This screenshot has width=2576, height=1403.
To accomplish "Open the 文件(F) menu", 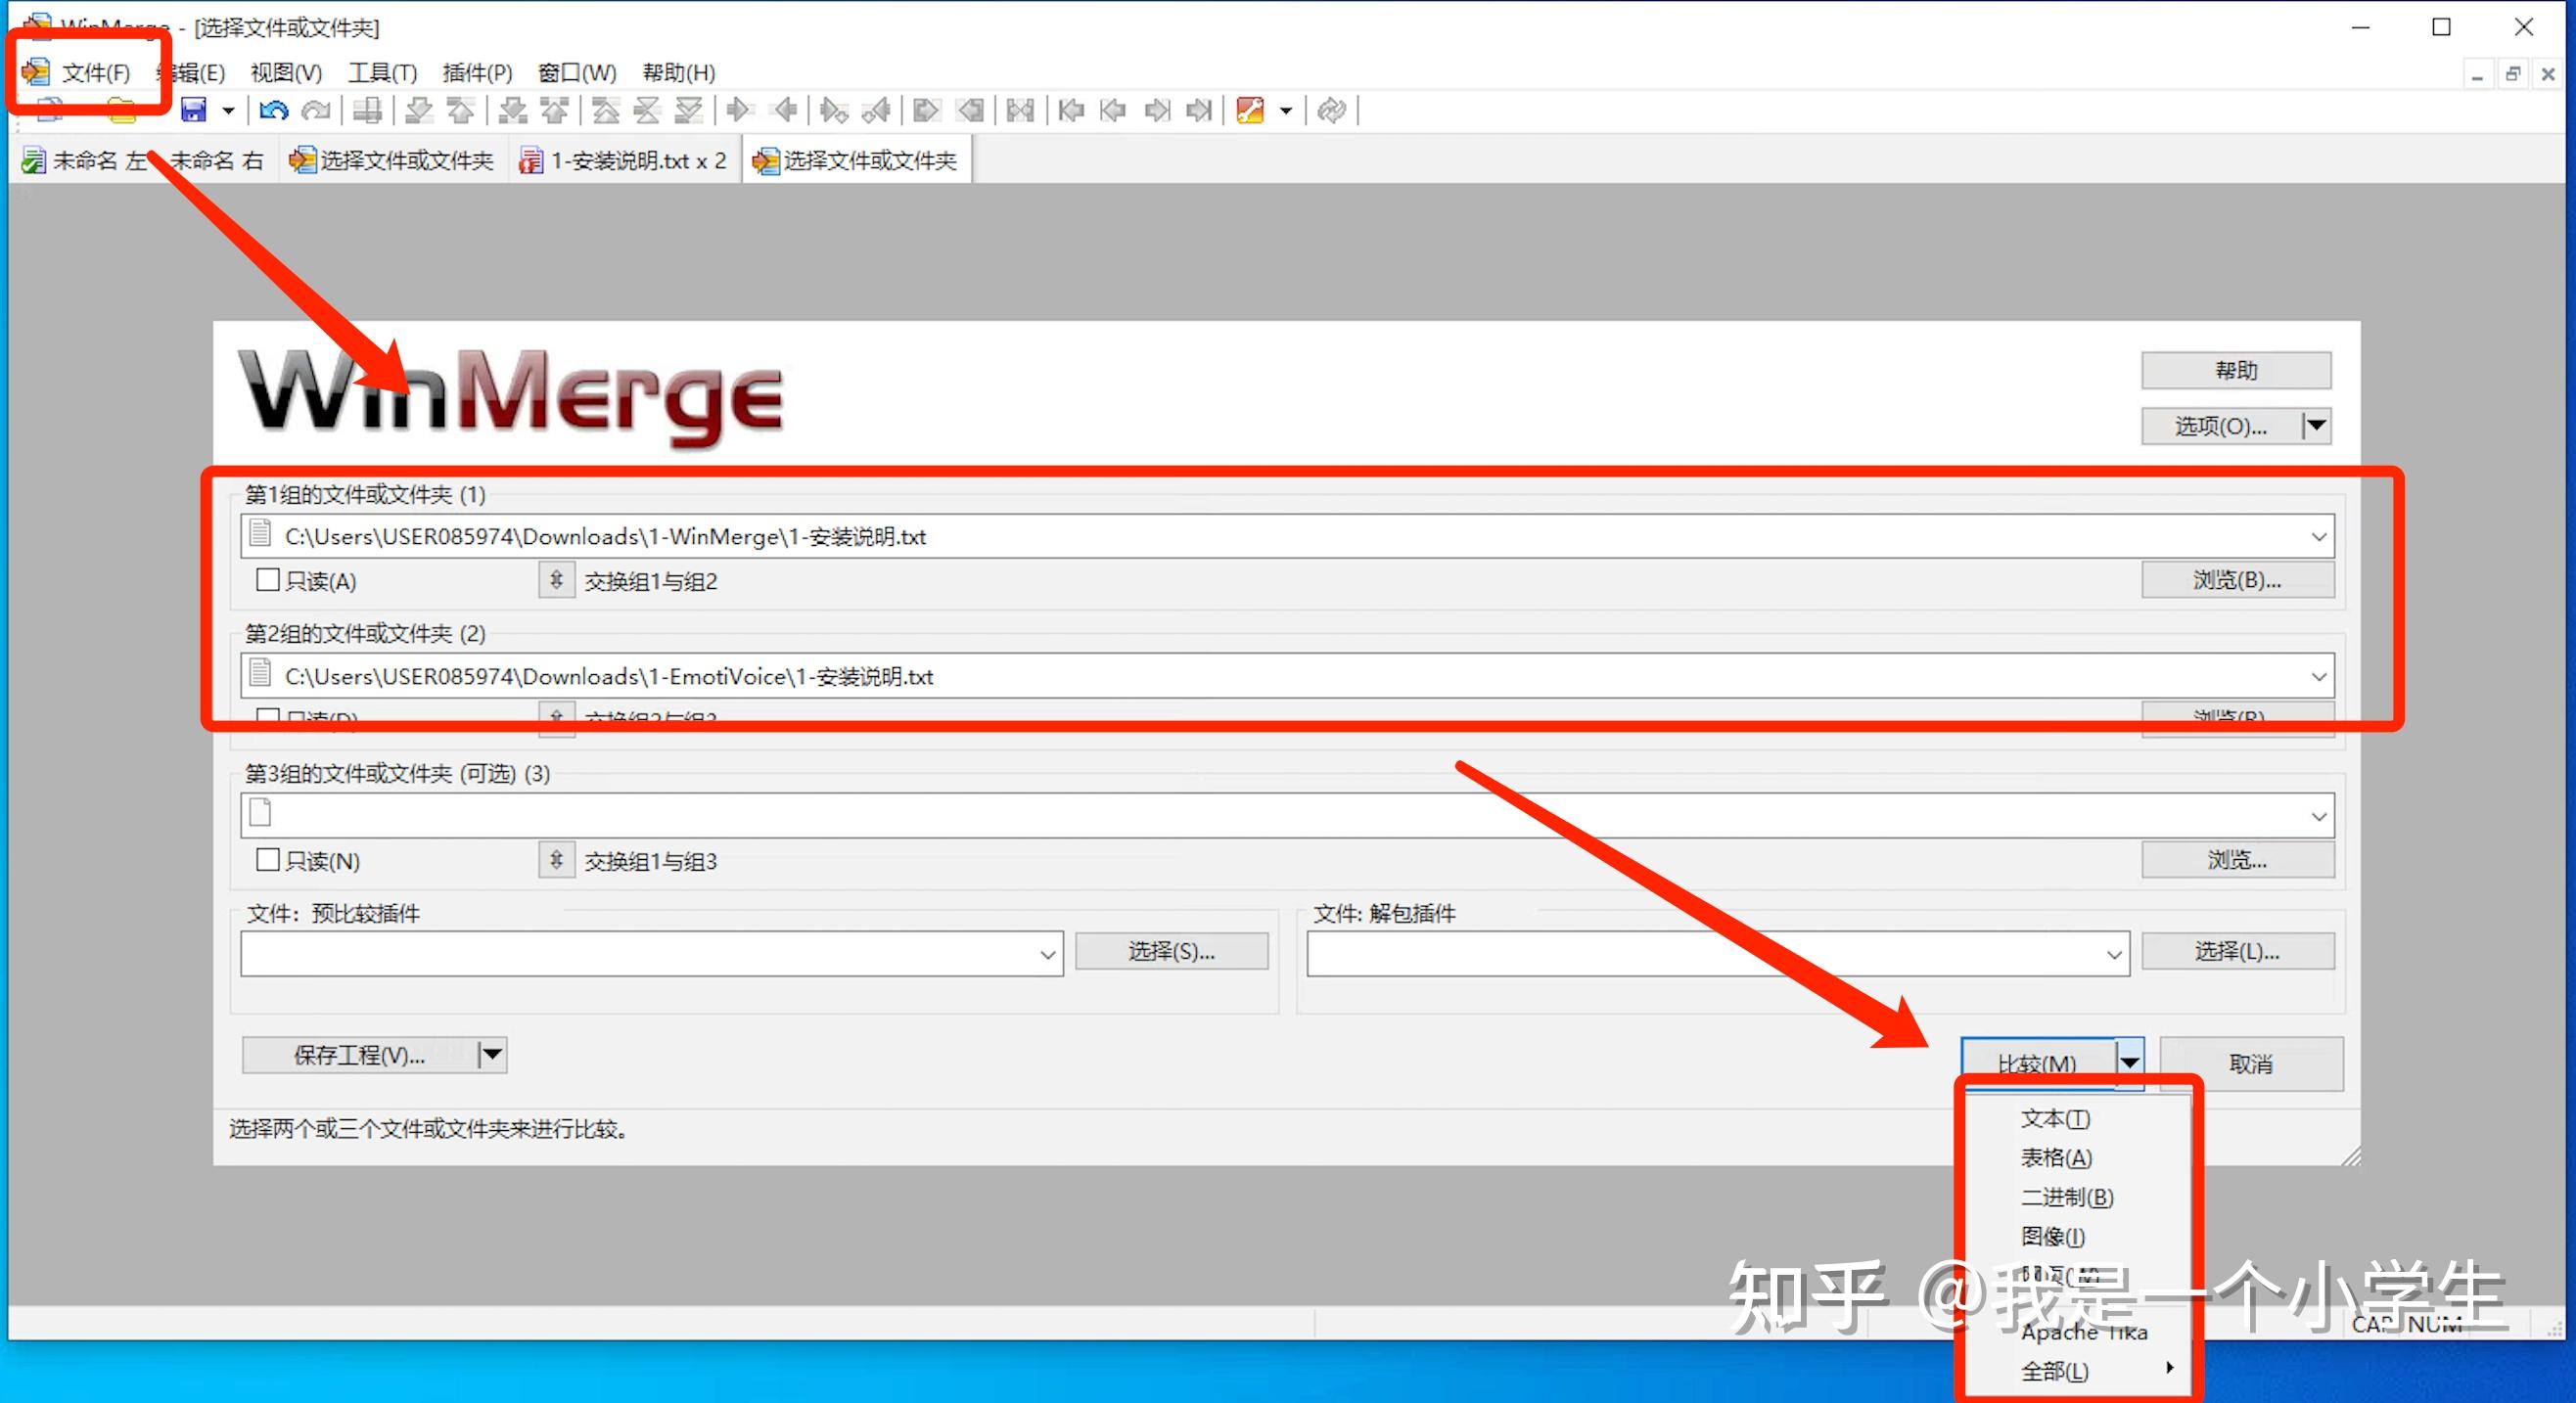I will tap(96, 71).
